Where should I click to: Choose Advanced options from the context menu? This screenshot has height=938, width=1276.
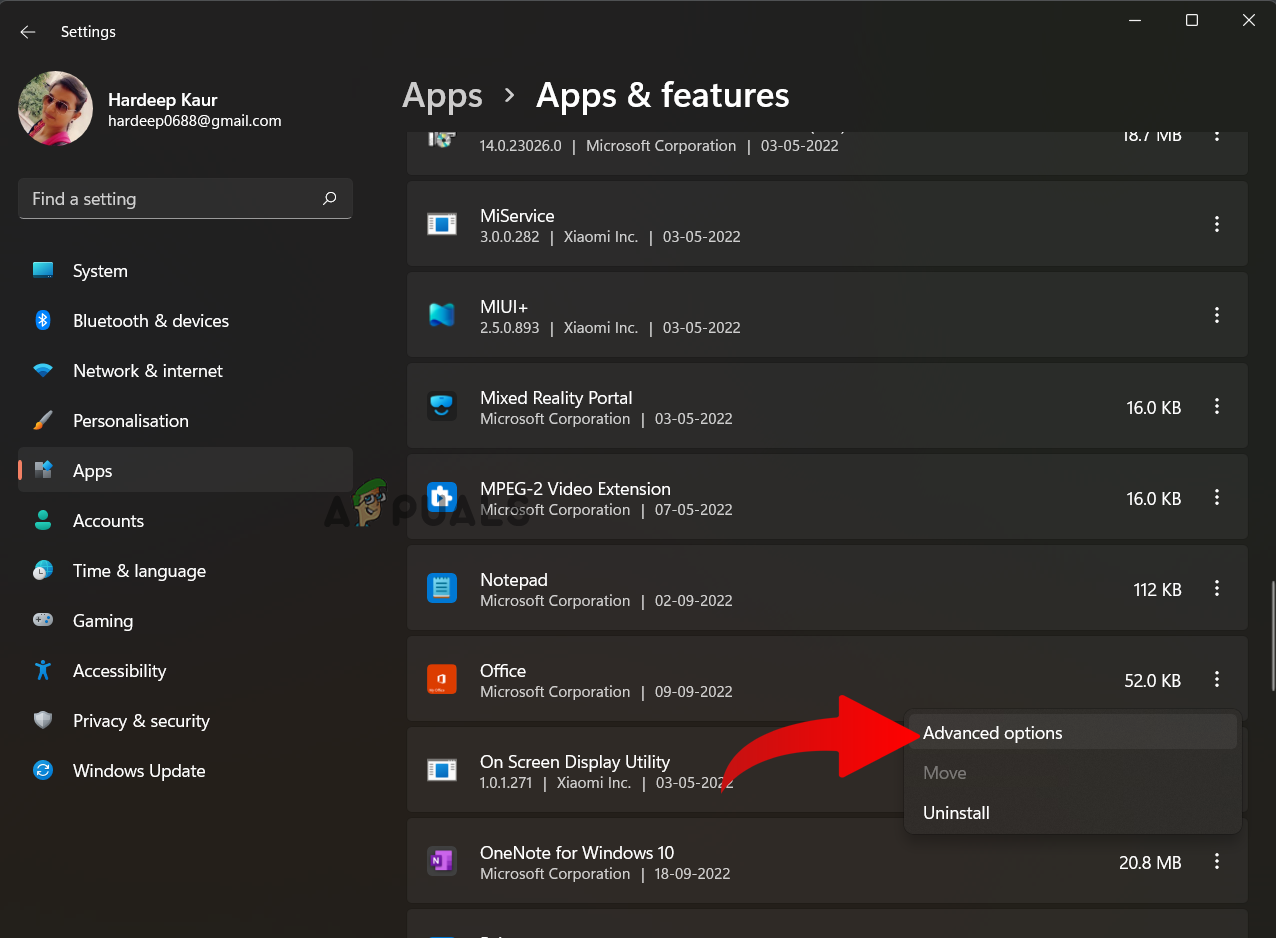(x=992, y=733)
